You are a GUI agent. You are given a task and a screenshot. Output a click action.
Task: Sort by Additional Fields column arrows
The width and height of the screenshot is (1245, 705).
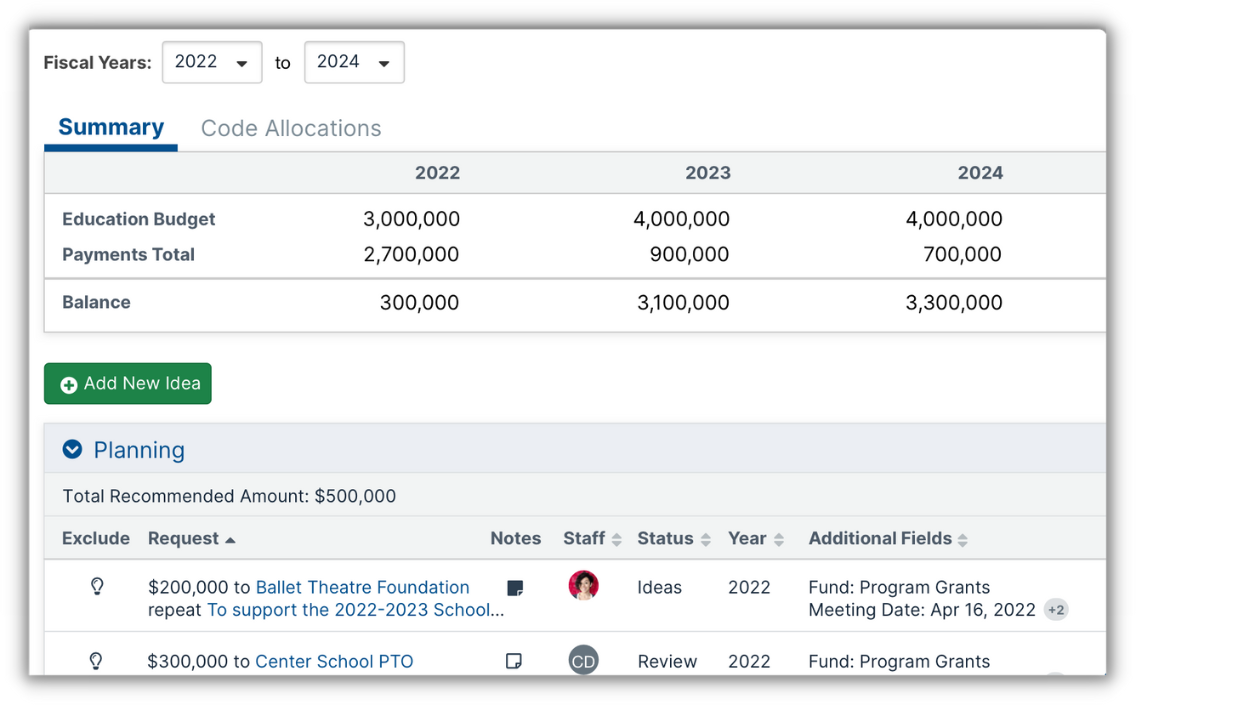coord(962,540)
